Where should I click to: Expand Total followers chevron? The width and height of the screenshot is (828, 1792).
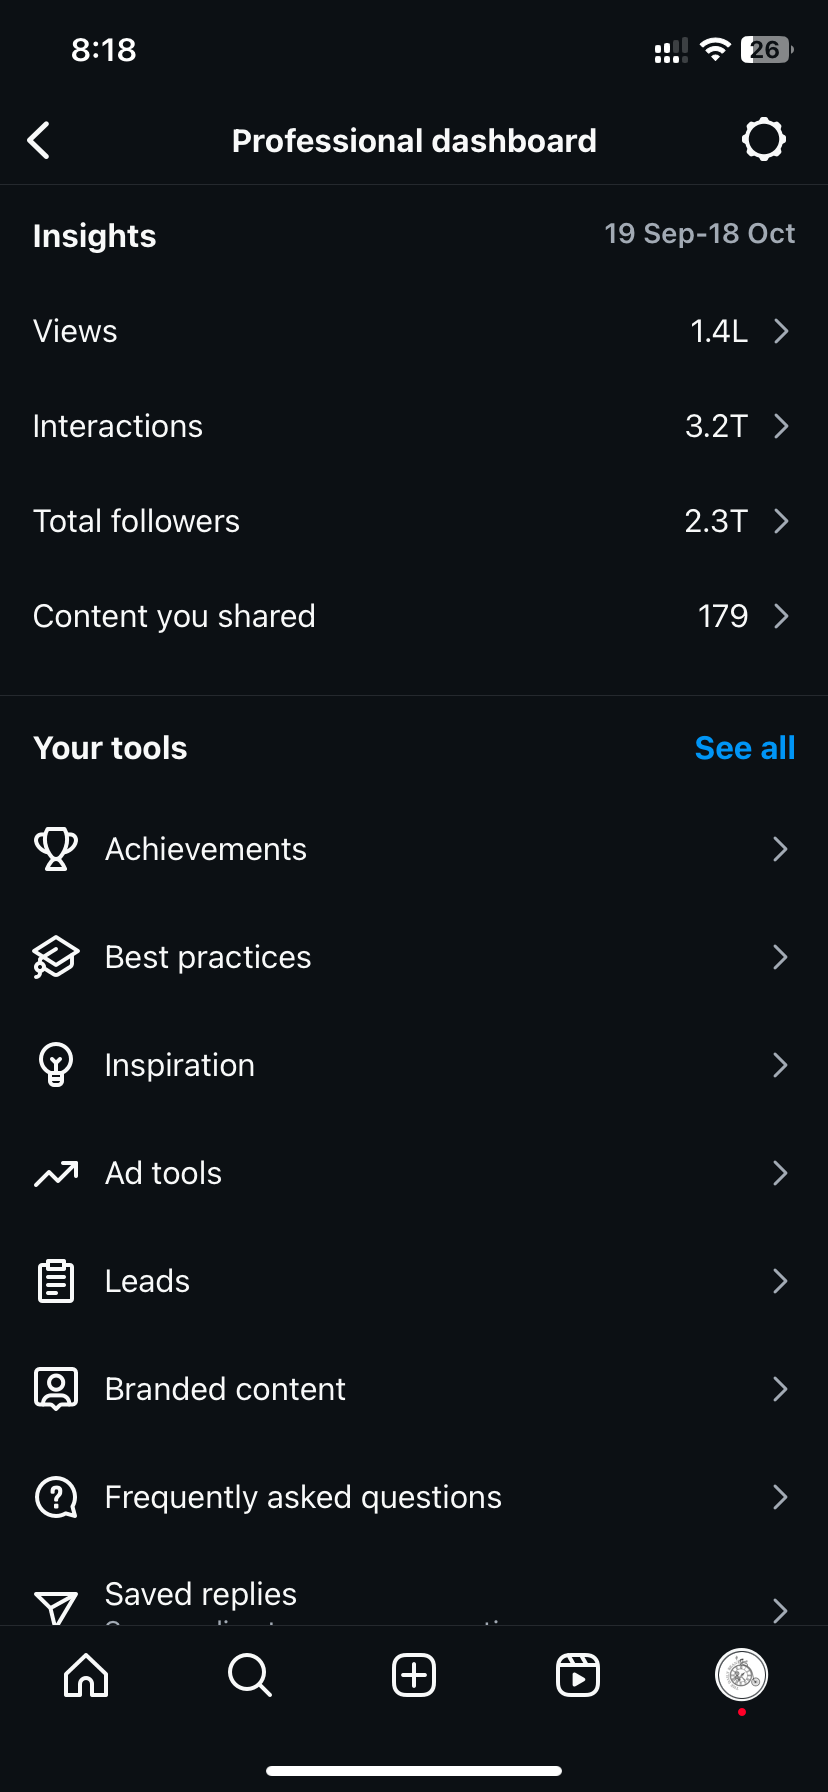pyautogui.click(x=781, y=521)
